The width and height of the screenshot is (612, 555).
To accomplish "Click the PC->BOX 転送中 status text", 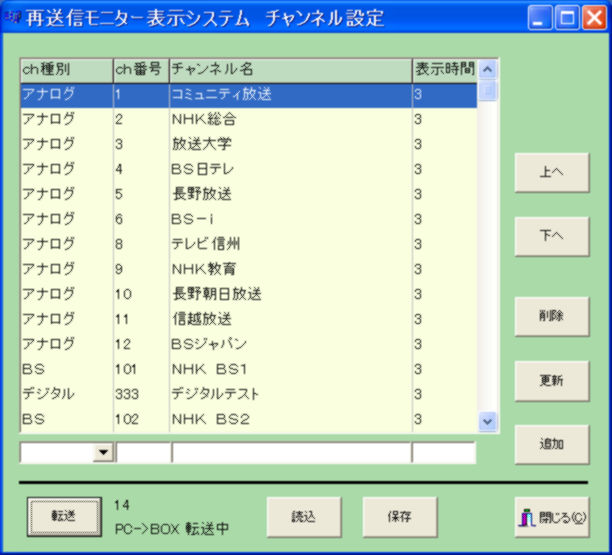I will click(172, 529).
